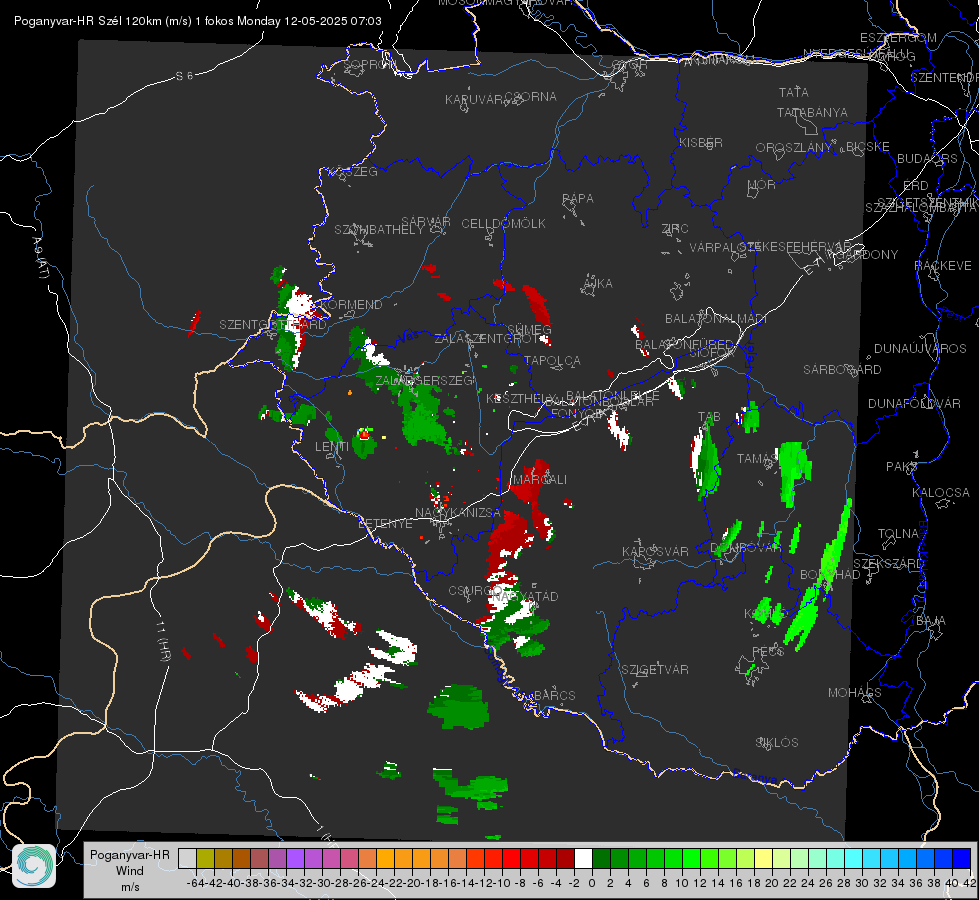Pick the dark green swatch between 0 and 2
The image size is (979, 900).
(x=601, y=858)
